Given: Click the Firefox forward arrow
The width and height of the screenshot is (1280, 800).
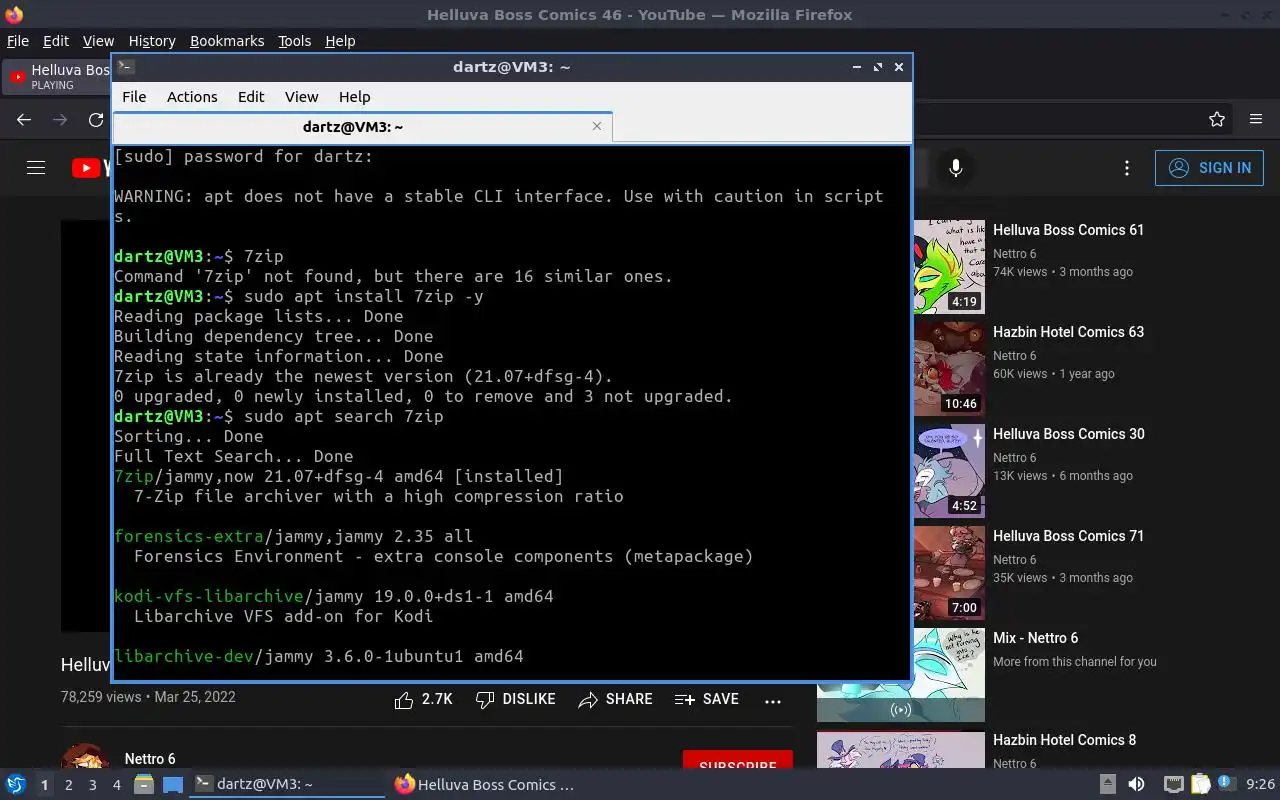Looking at the screenshot, I should click(x=60, y=120).
